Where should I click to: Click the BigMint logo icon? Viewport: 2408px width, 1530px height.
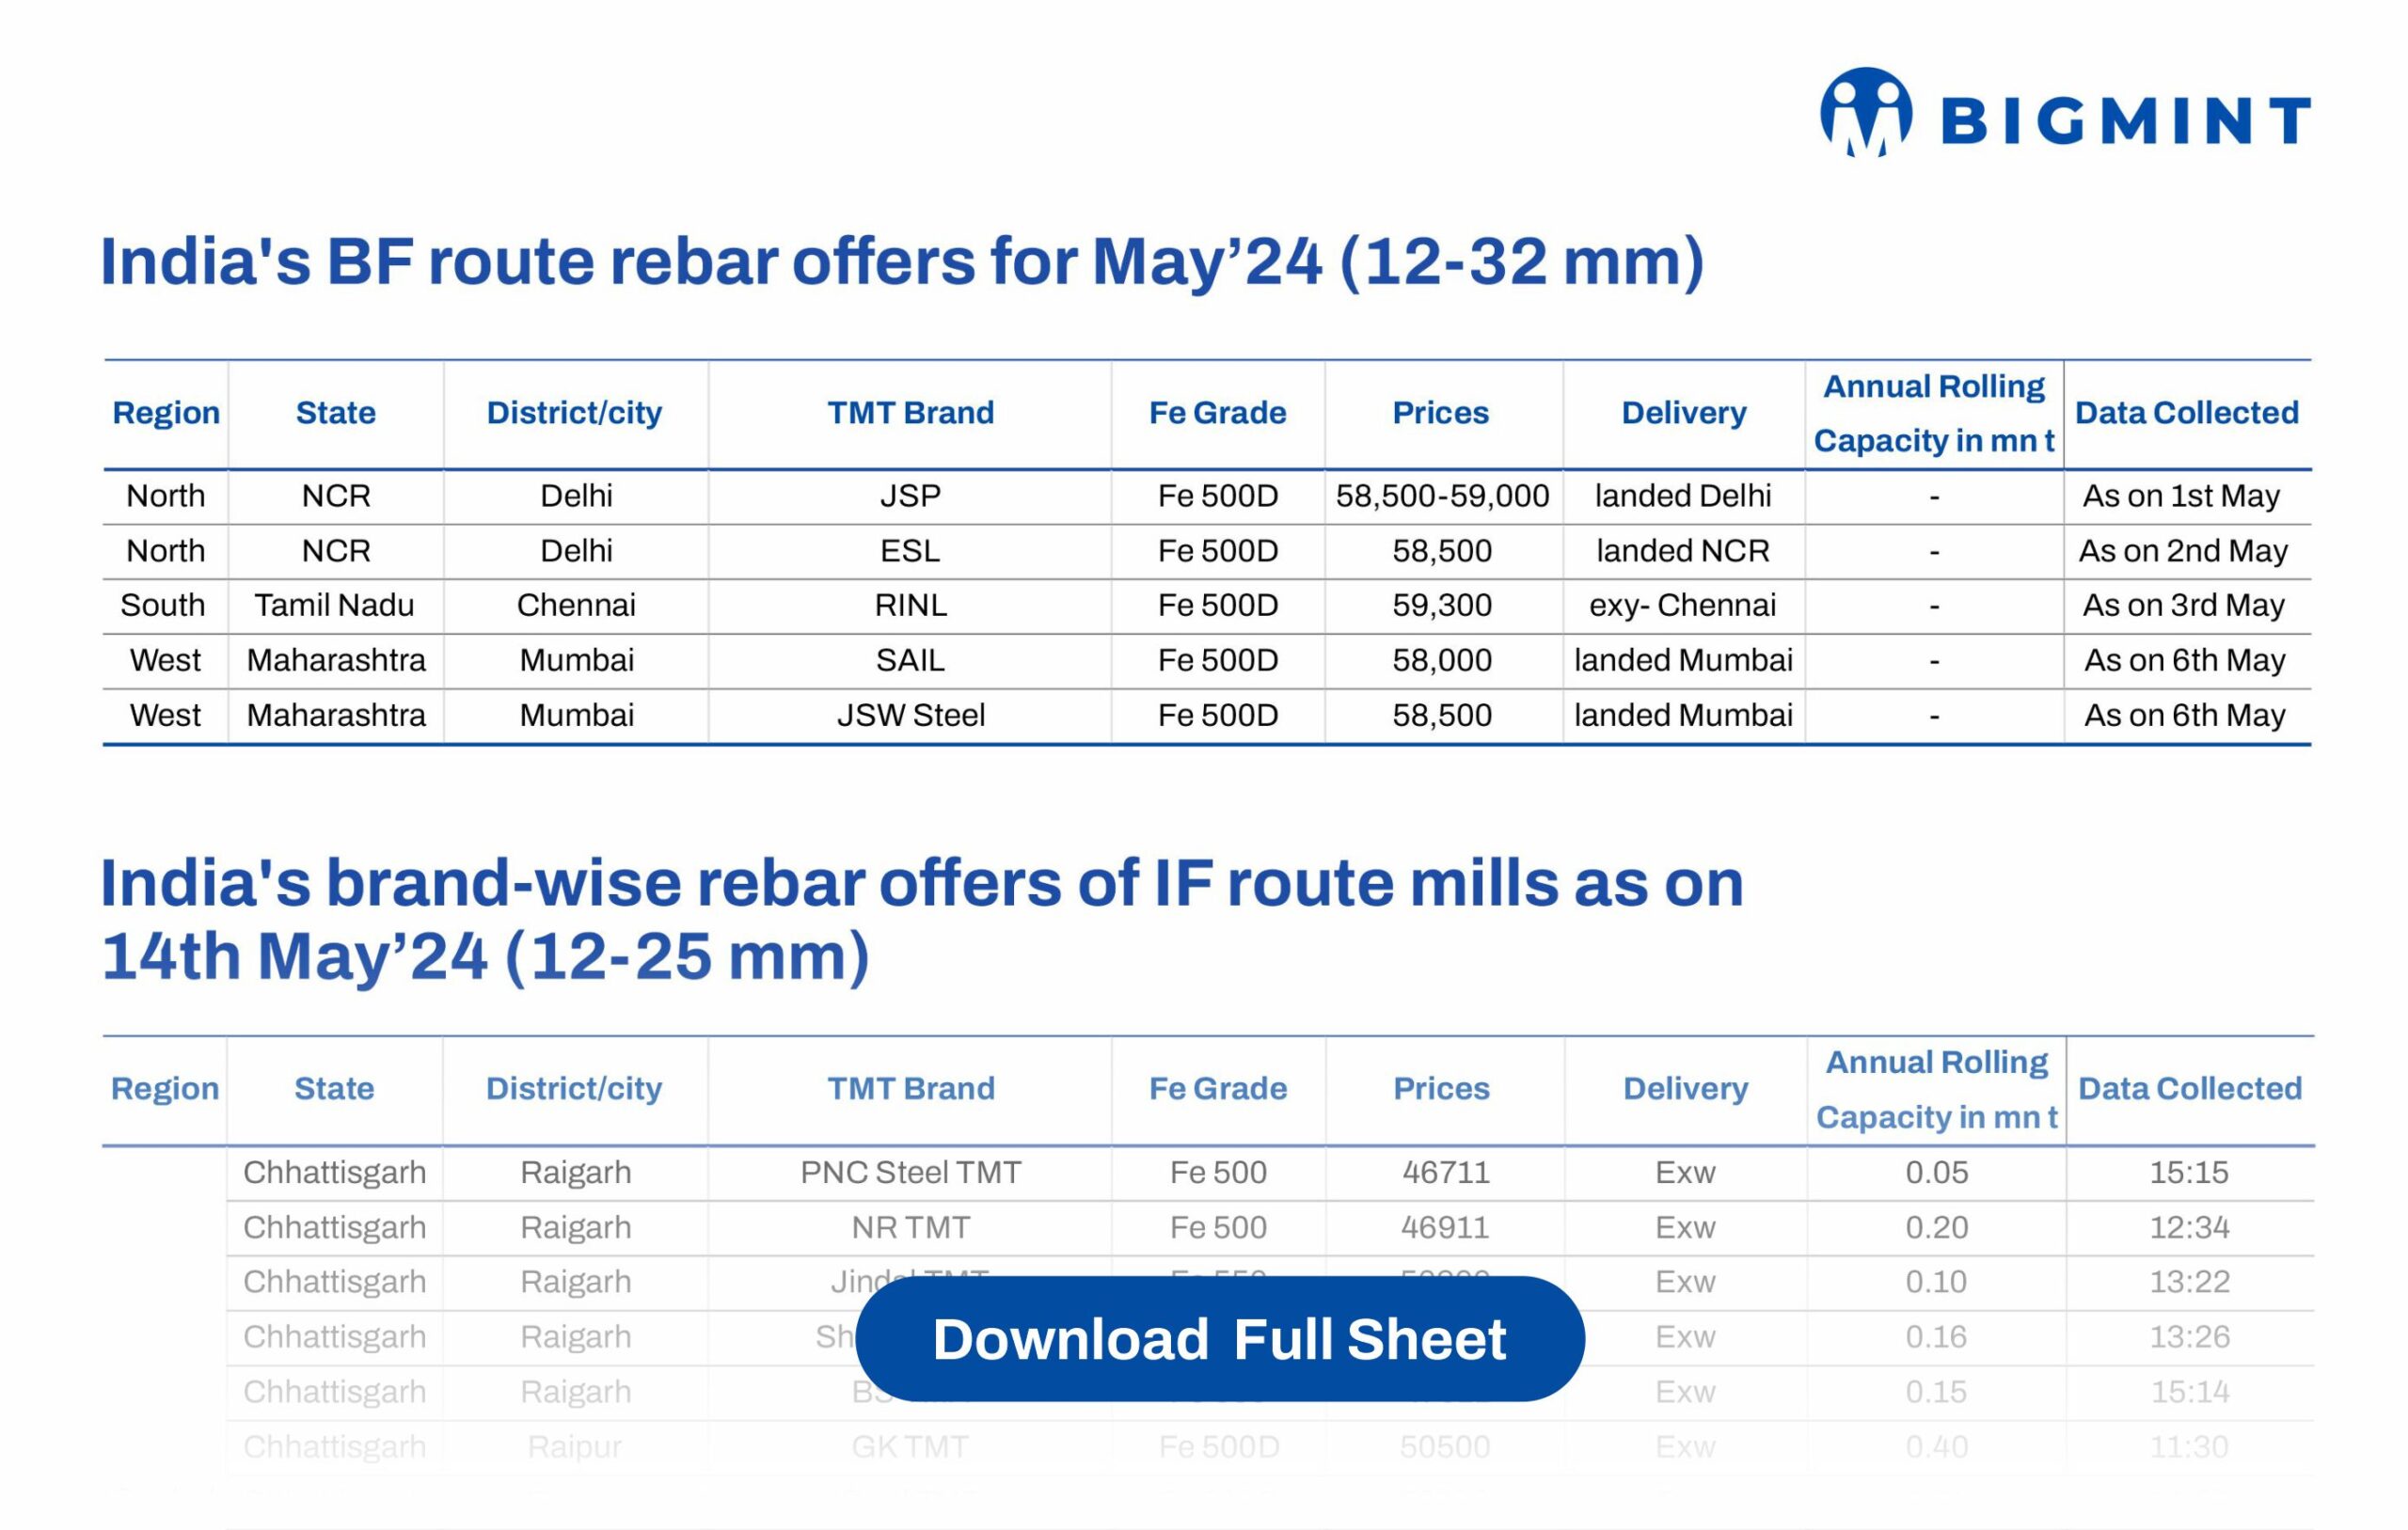click(x=1865, y=113)
